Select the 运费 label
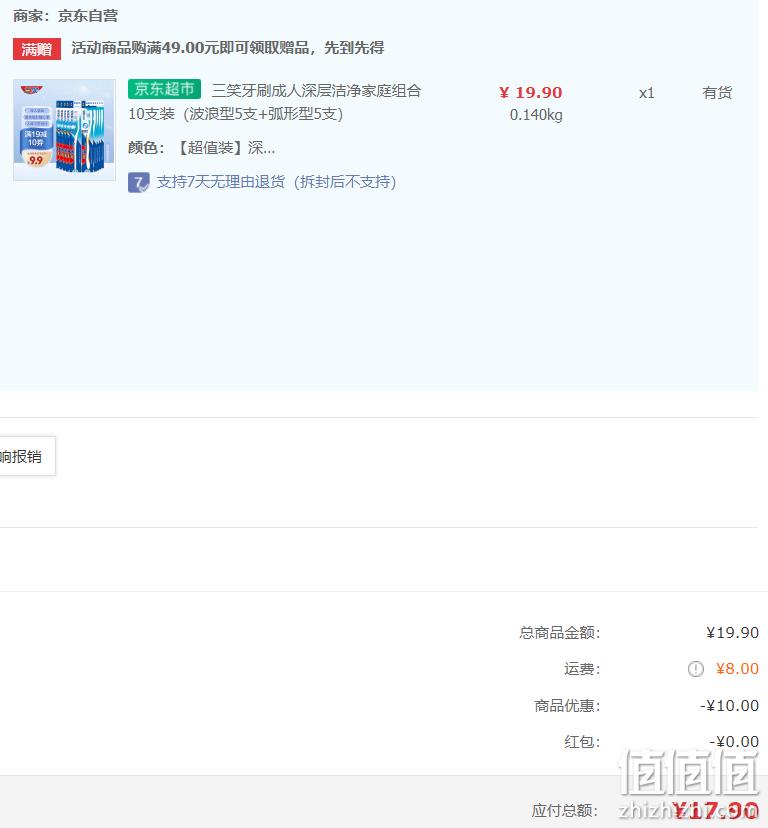This screenshot has height=828, width=768. 582,669
